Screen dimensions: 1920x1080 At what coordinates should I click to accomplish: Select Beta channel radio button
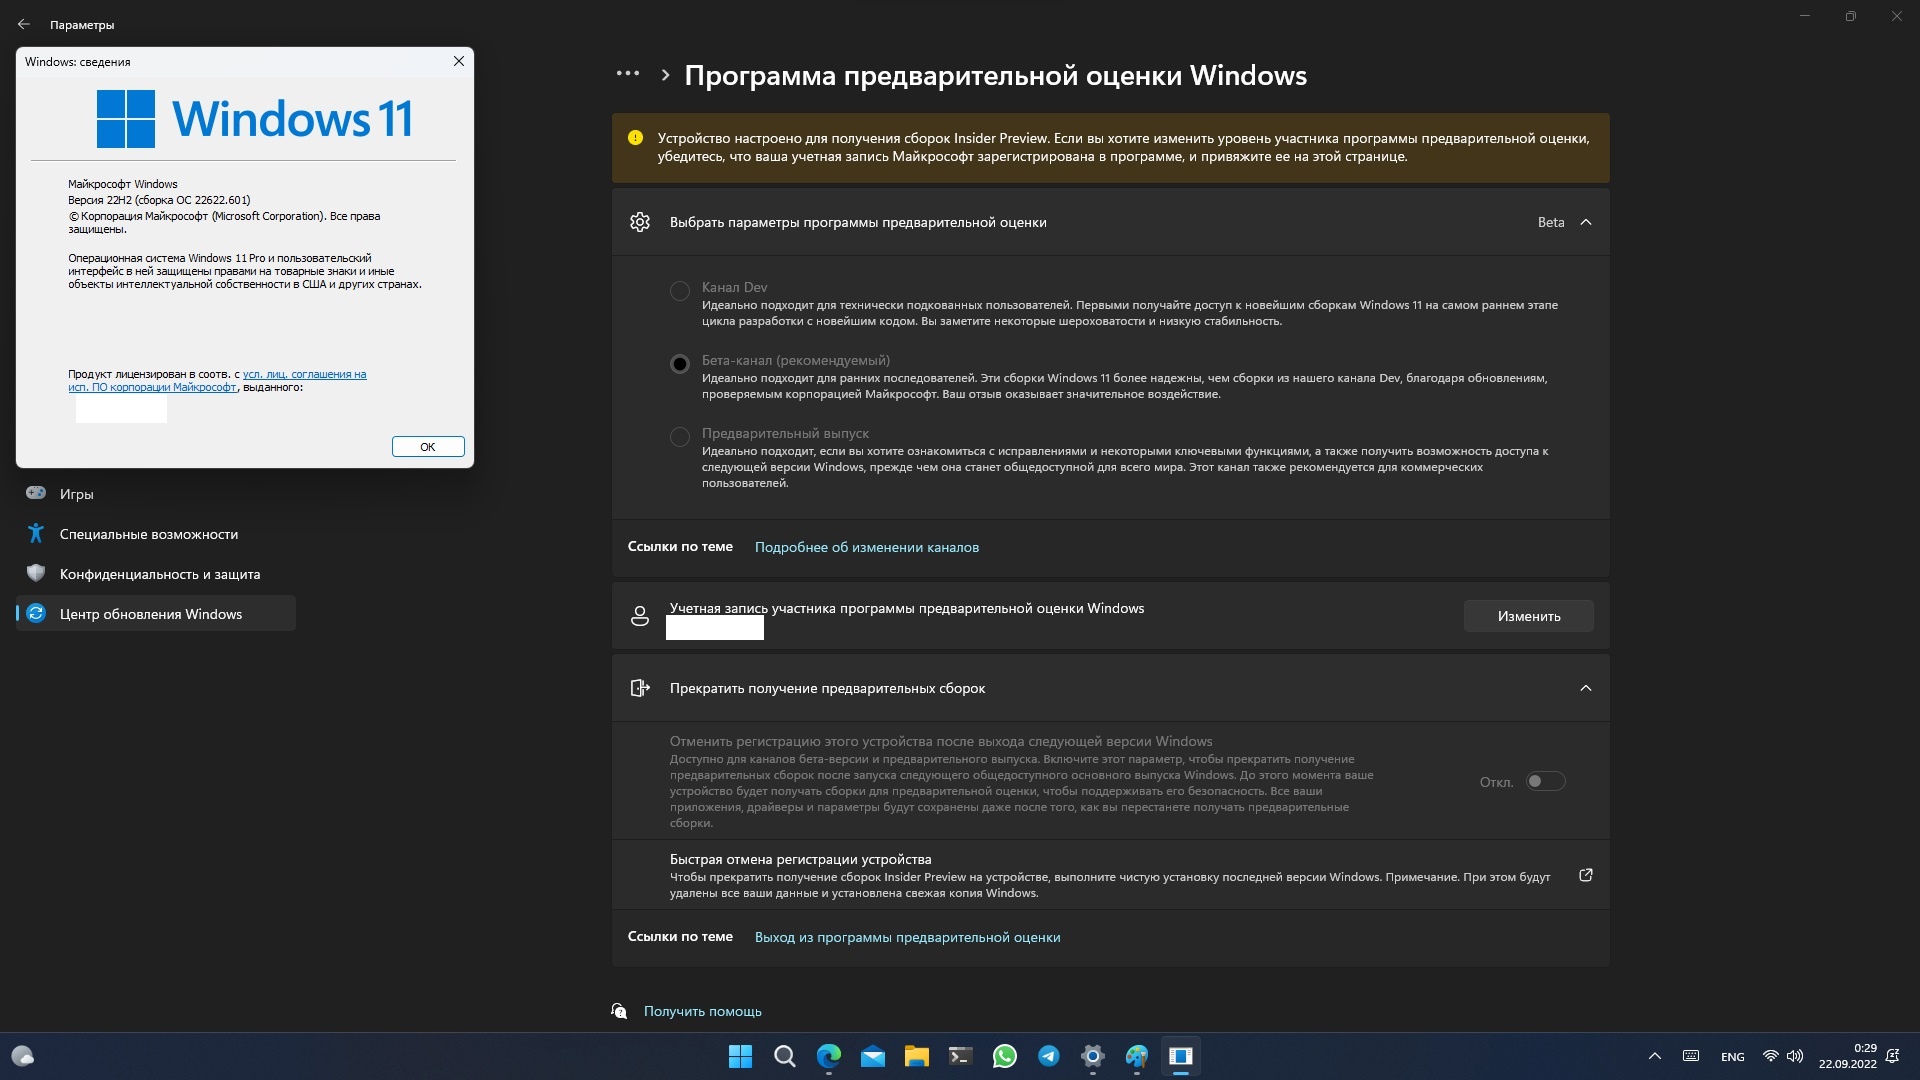coord(680,364)
